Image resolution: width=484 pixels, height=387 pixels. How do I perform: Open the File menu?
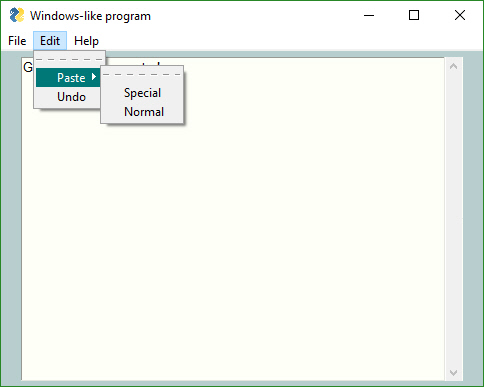[x=17, y=41]
